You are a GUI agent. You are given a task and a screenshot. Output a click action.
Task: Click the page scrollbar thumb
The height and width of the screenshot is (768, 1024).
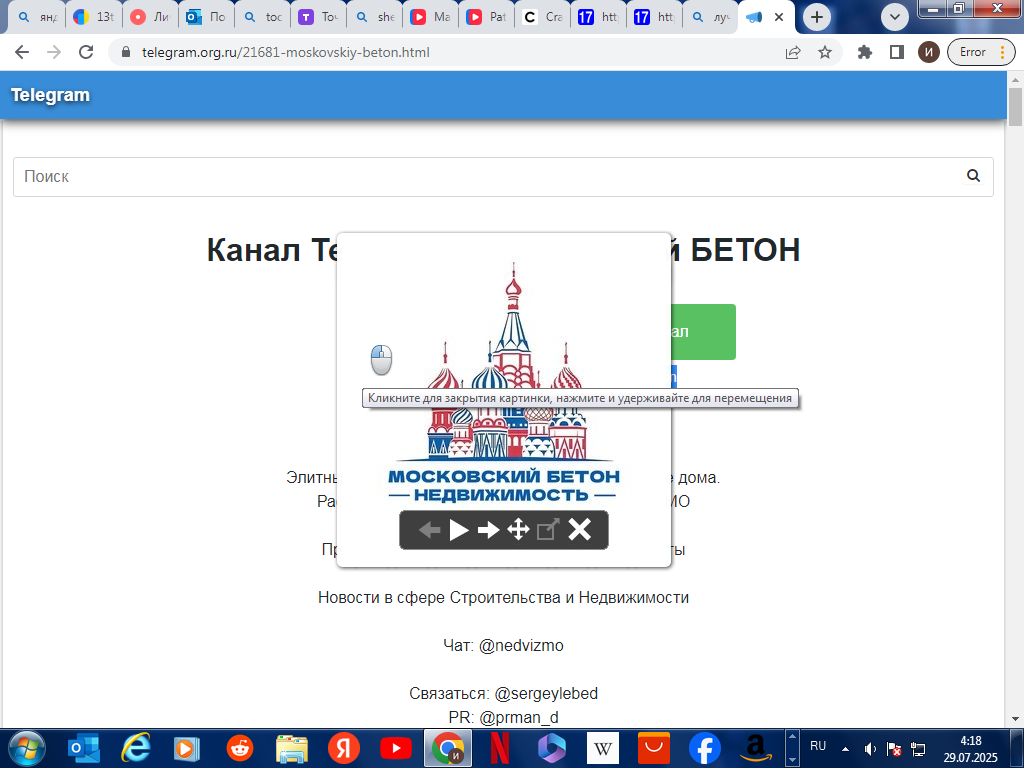[x=1016, y=106]
